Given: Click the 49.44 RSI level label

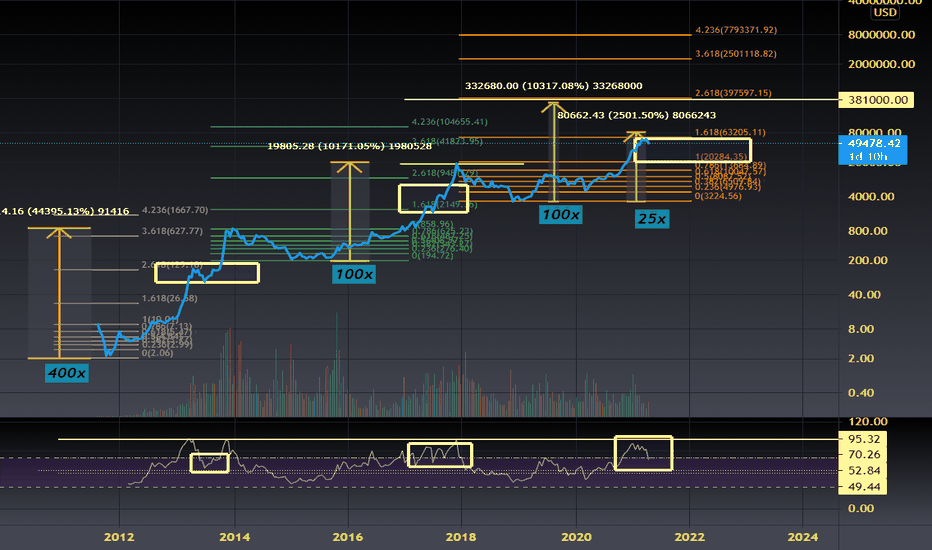Looking at the screenshot, I should 863,487.
